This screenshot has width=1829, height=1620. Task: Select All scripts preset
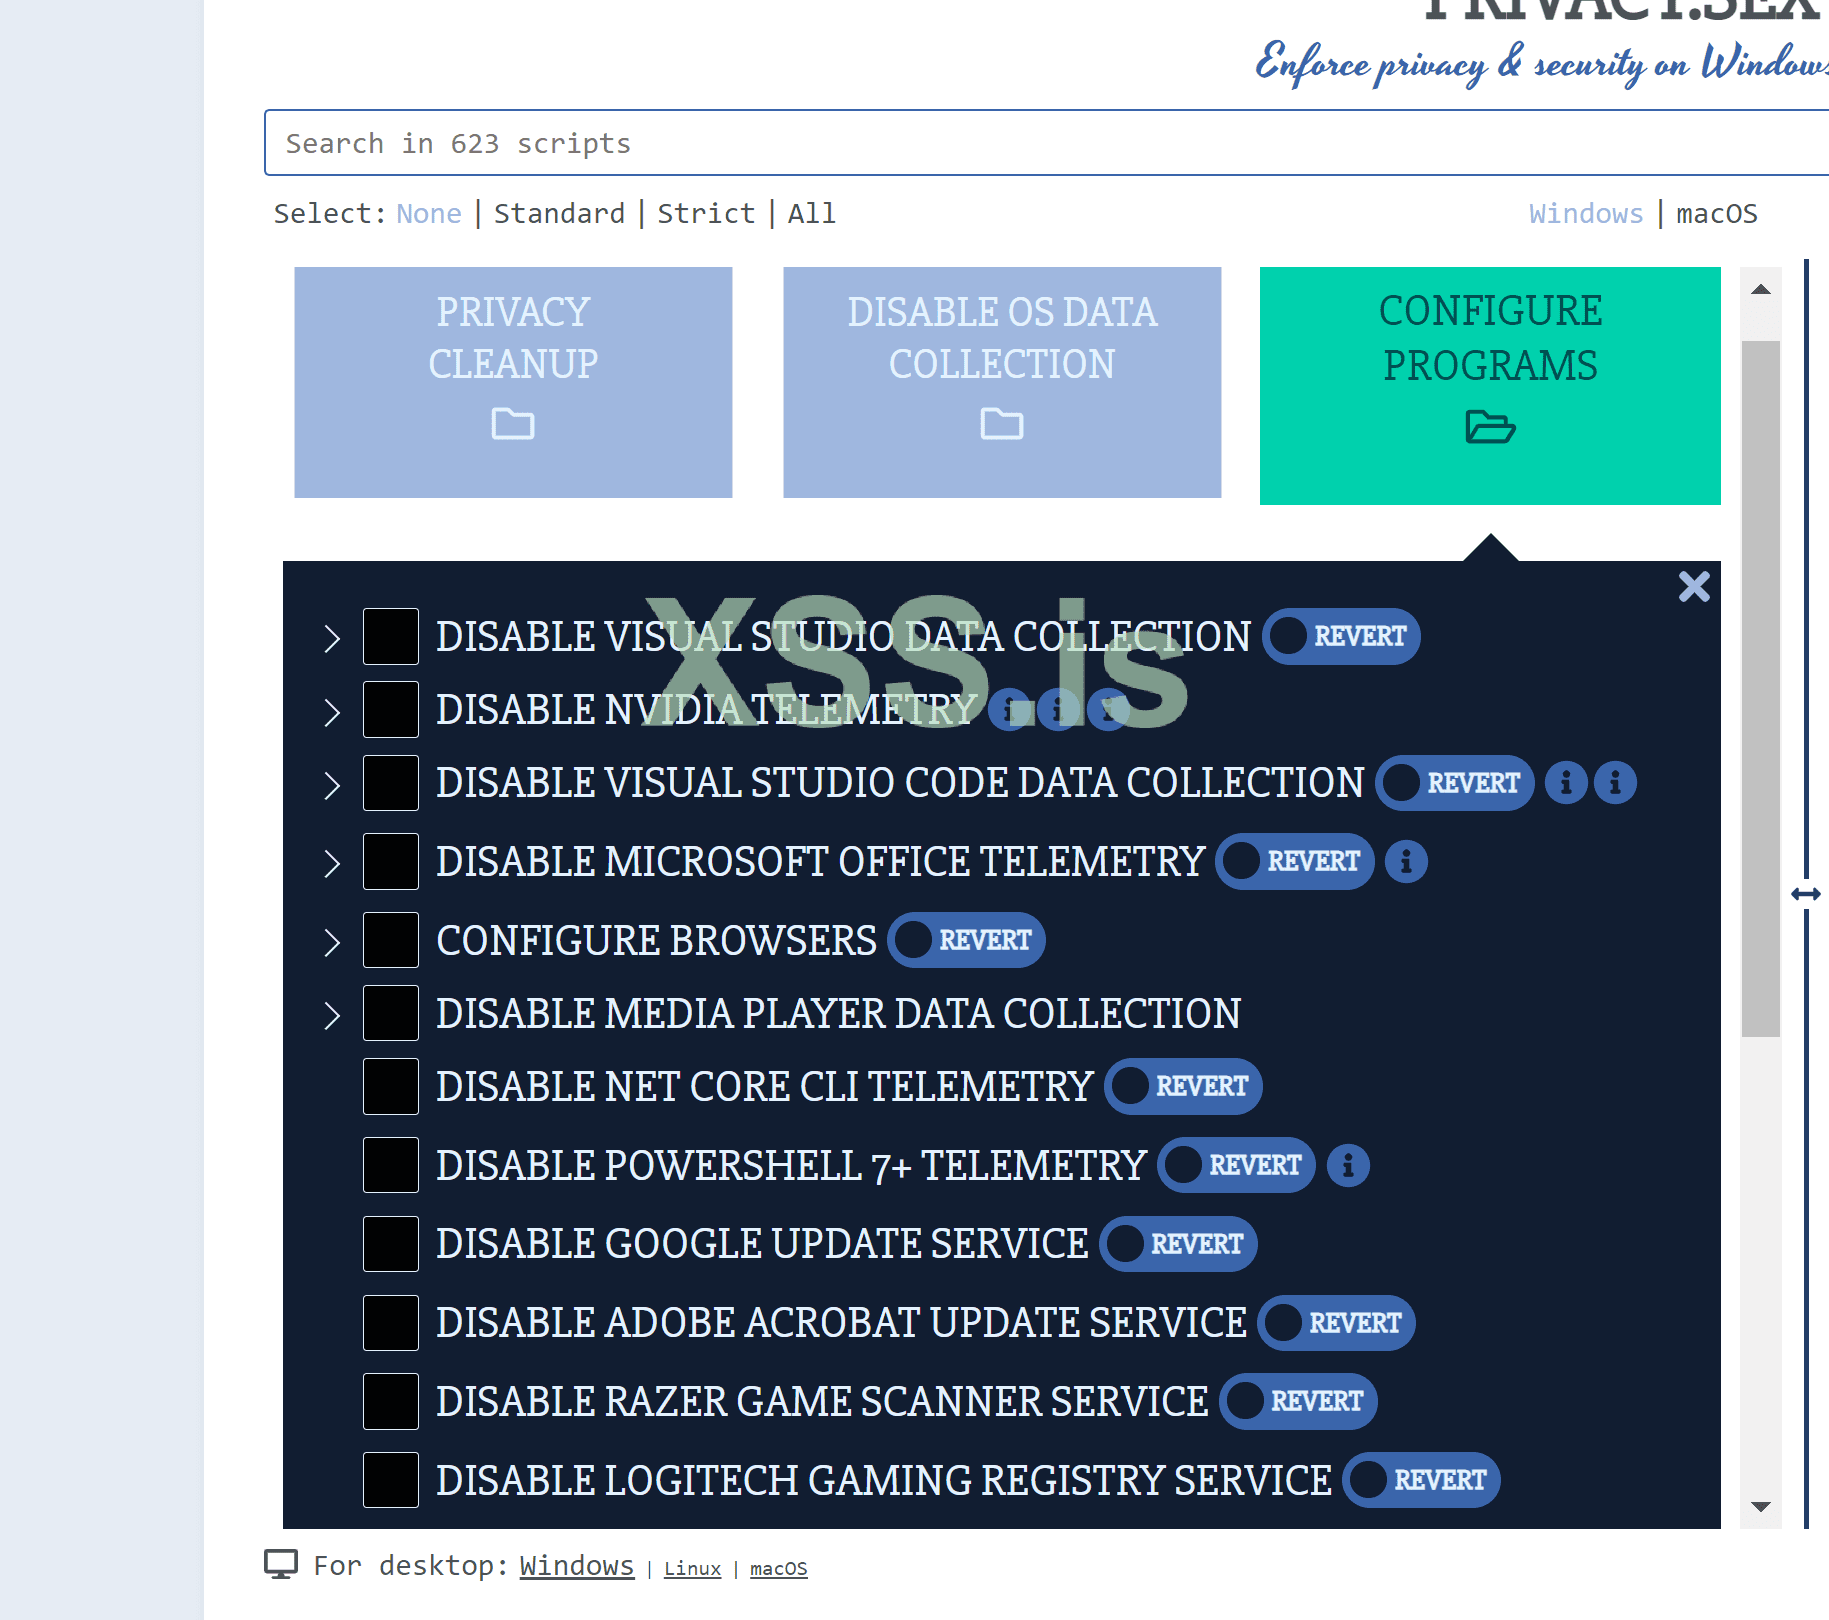812,214
